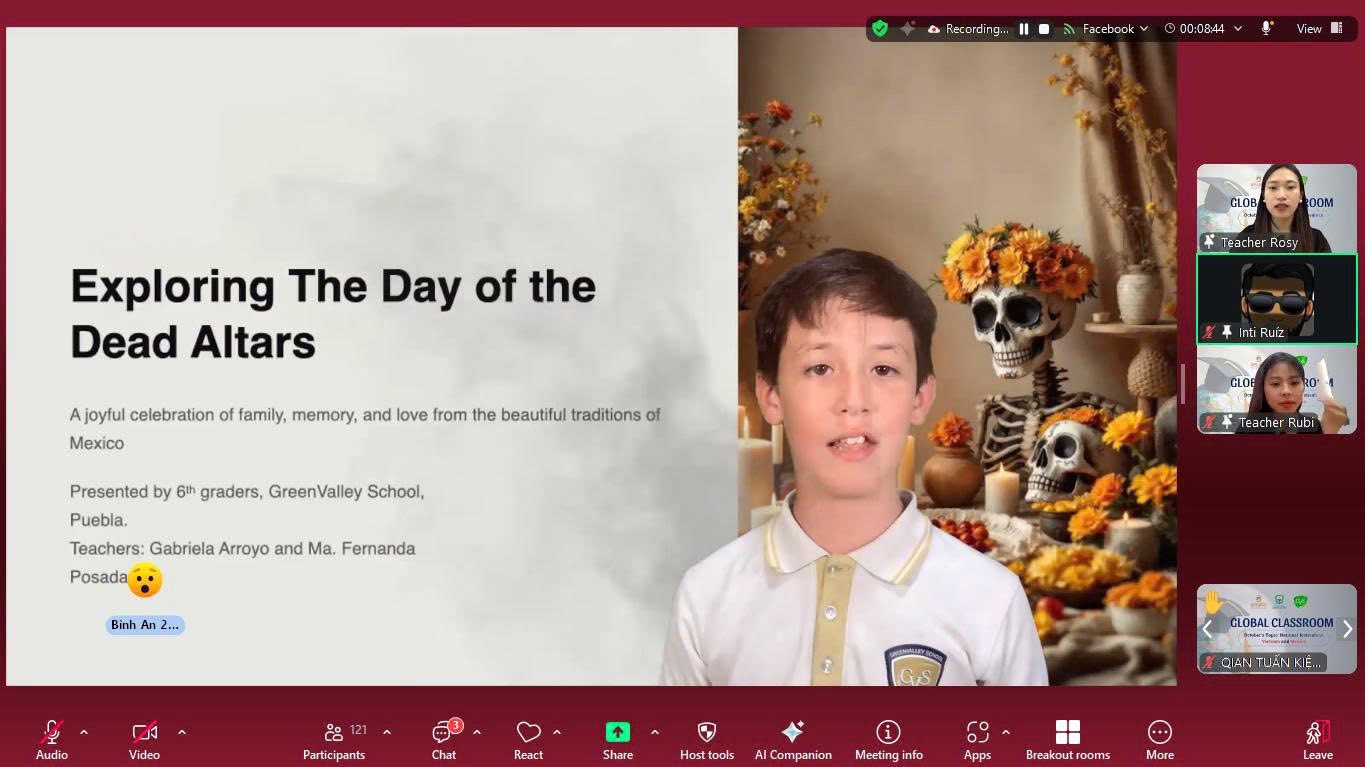The image size is (1365, 767).
Task: Open Facebook live stream dropdown
Action: [1114, 29]
